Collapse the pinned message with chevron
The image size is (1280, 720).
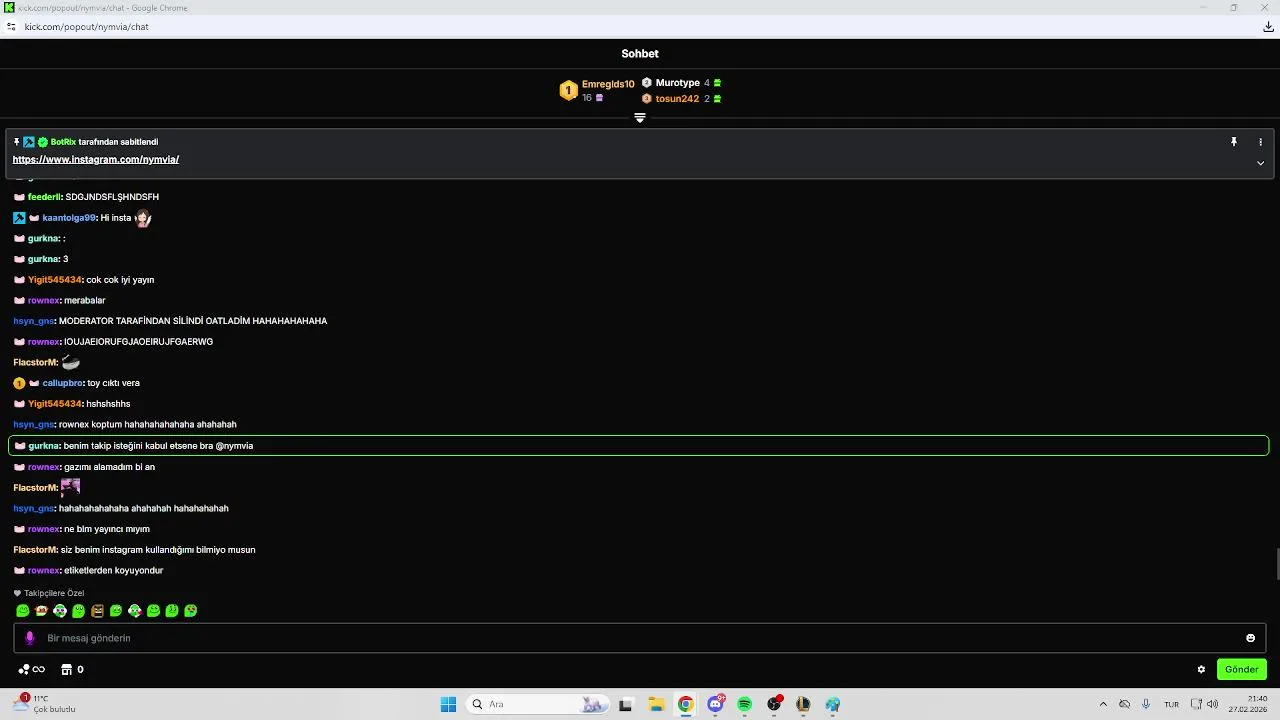[x=1260, y=163]
